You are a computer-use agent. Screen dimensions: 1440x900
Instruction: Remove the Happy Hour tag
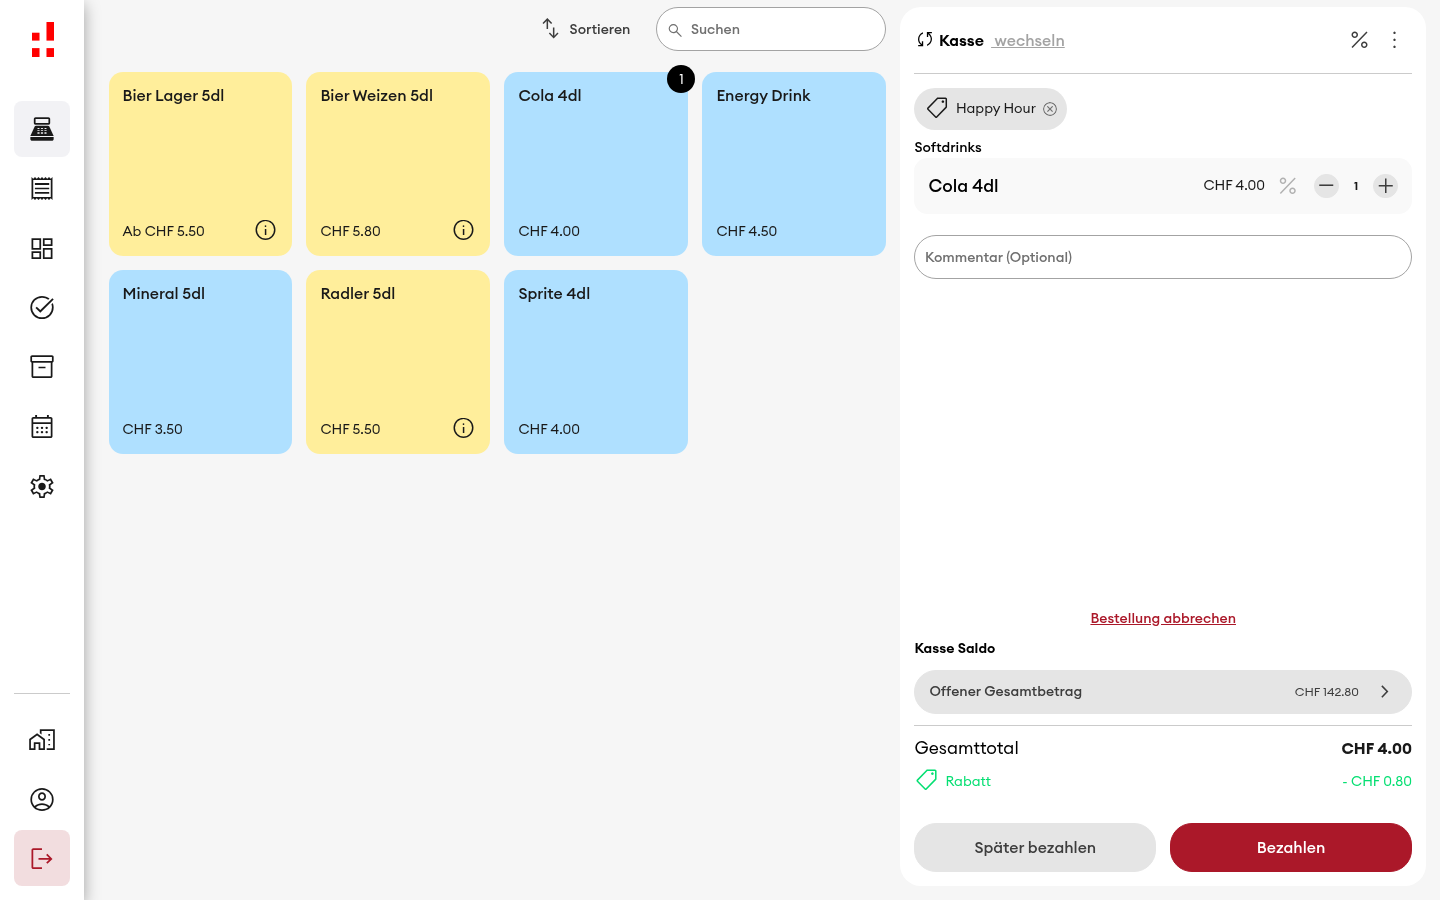[1050, 109]
